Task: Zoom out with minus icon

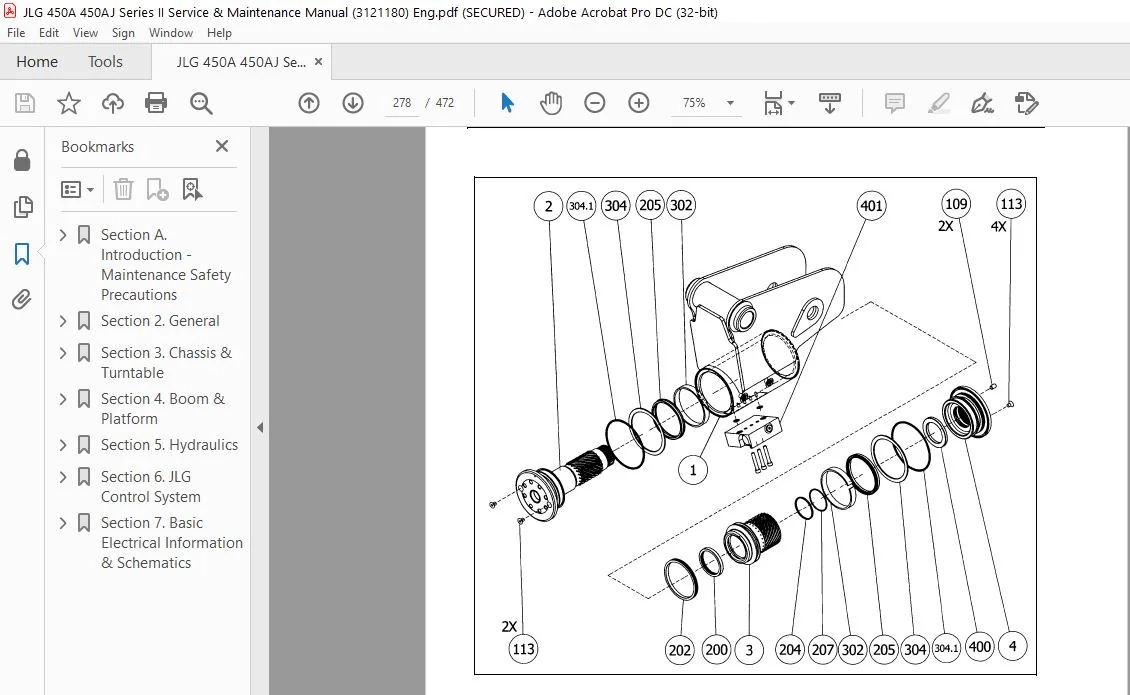Action: [x=595, y=103]
